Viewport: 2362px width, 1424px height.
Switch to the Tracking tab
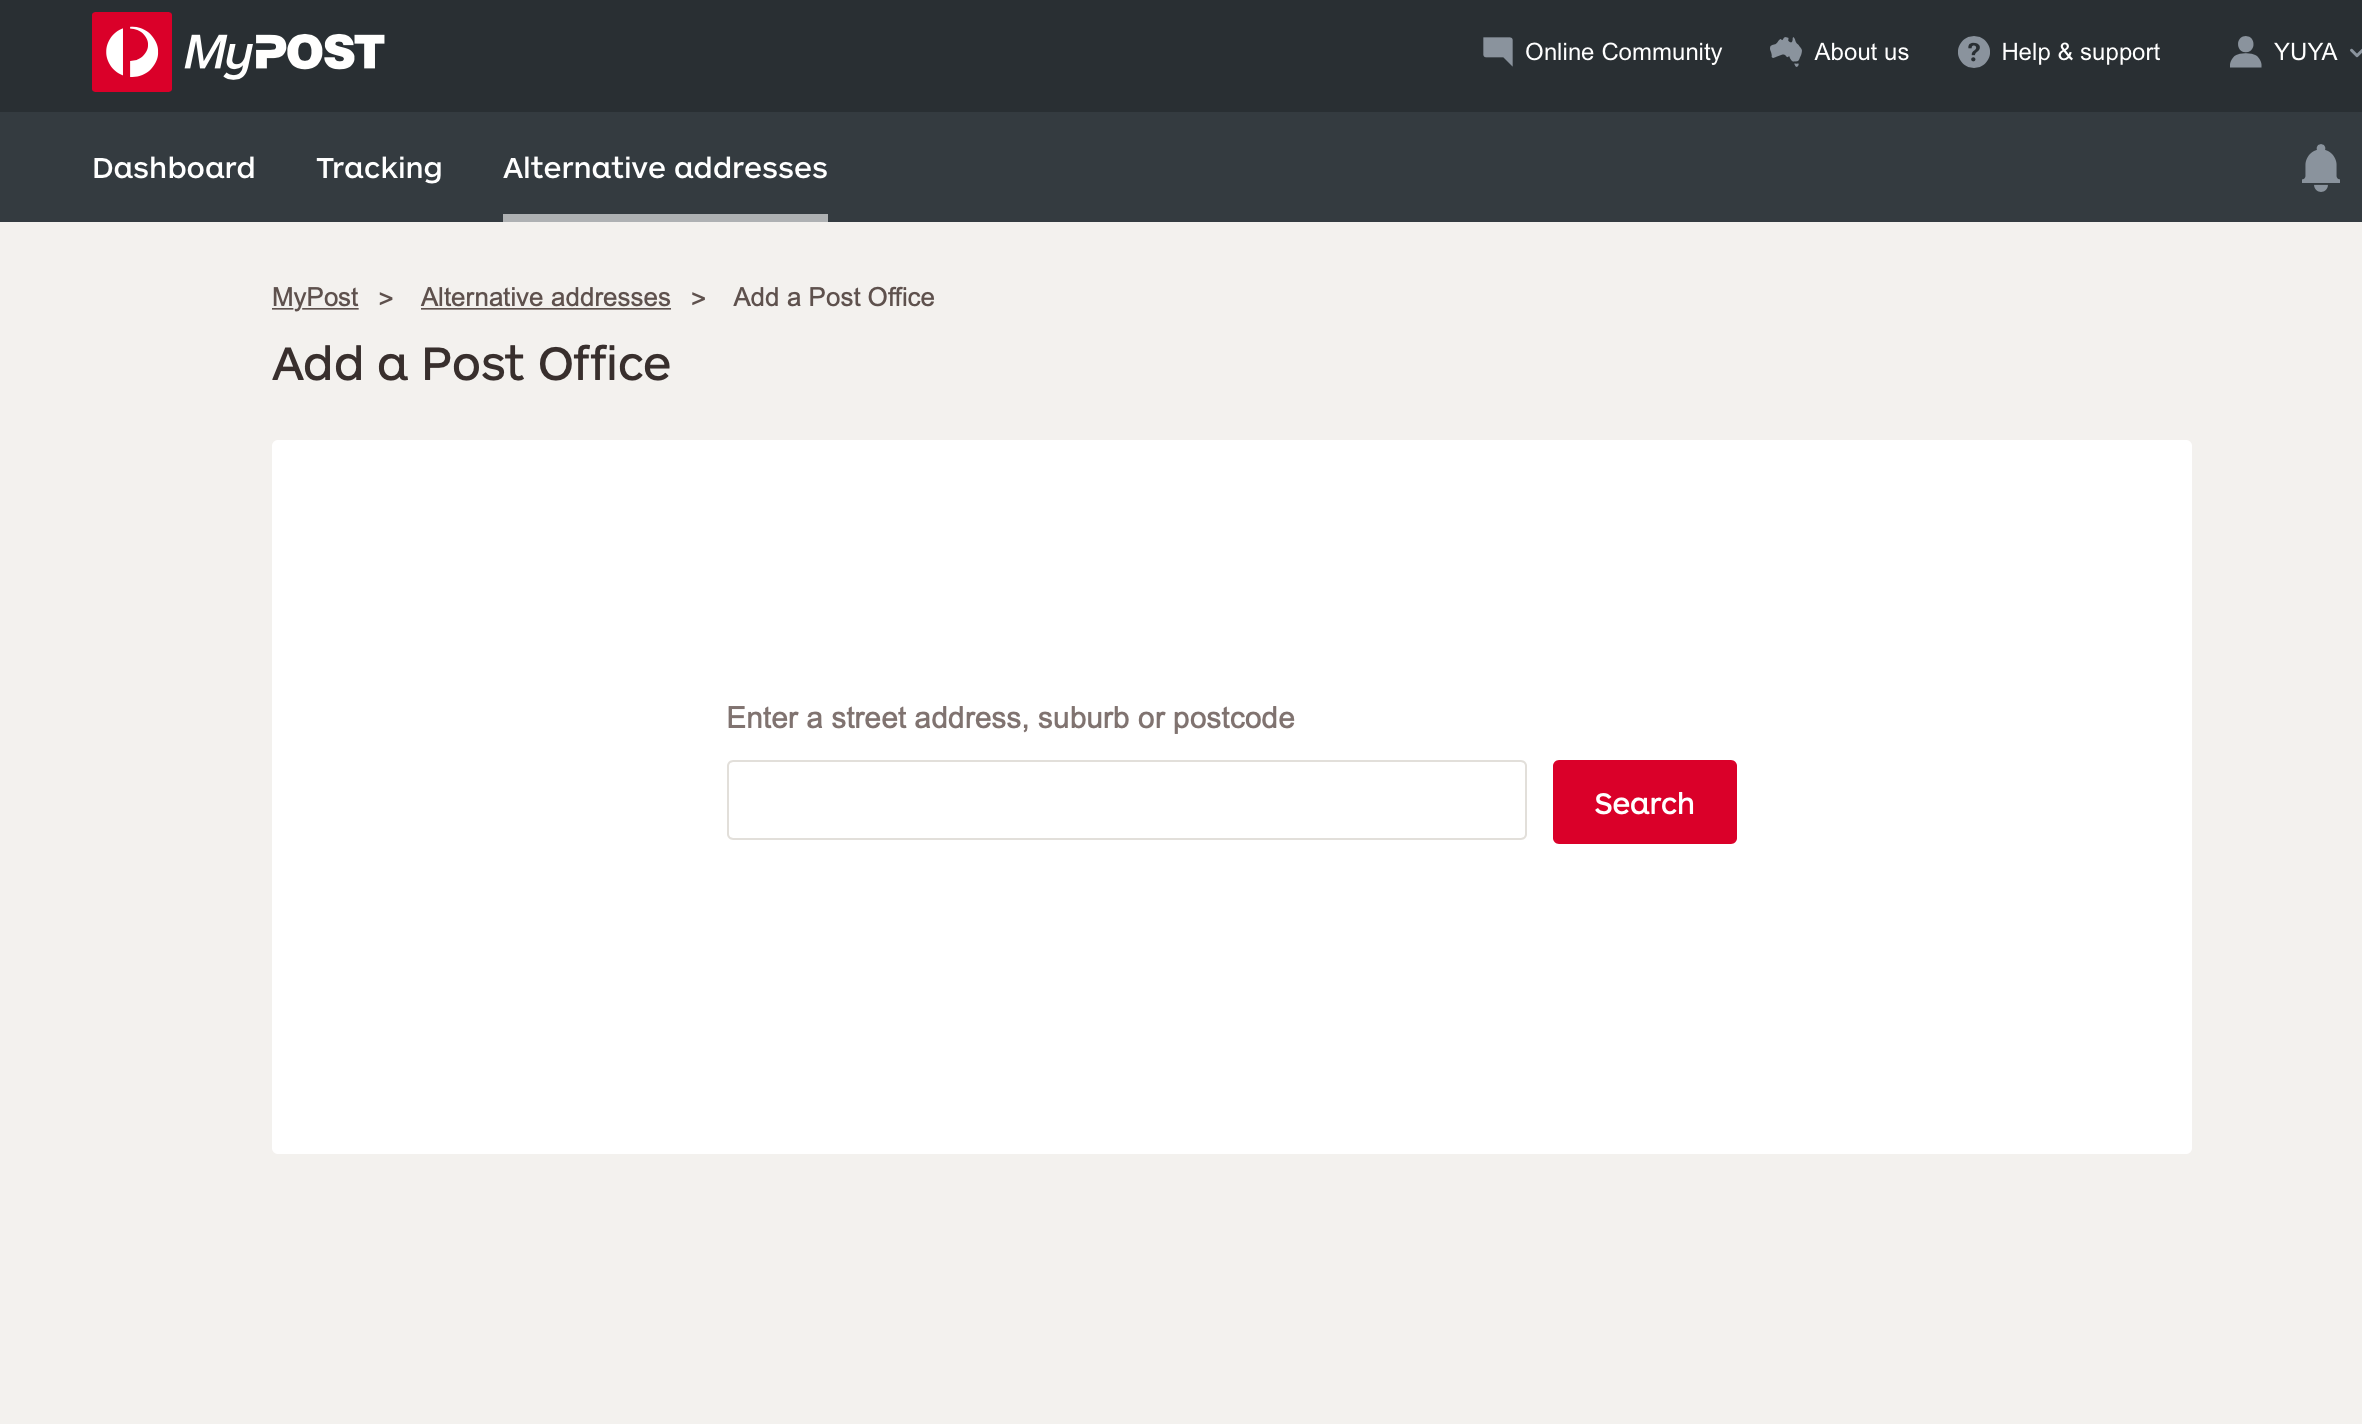pyautogui.click(x=379, y=168)
